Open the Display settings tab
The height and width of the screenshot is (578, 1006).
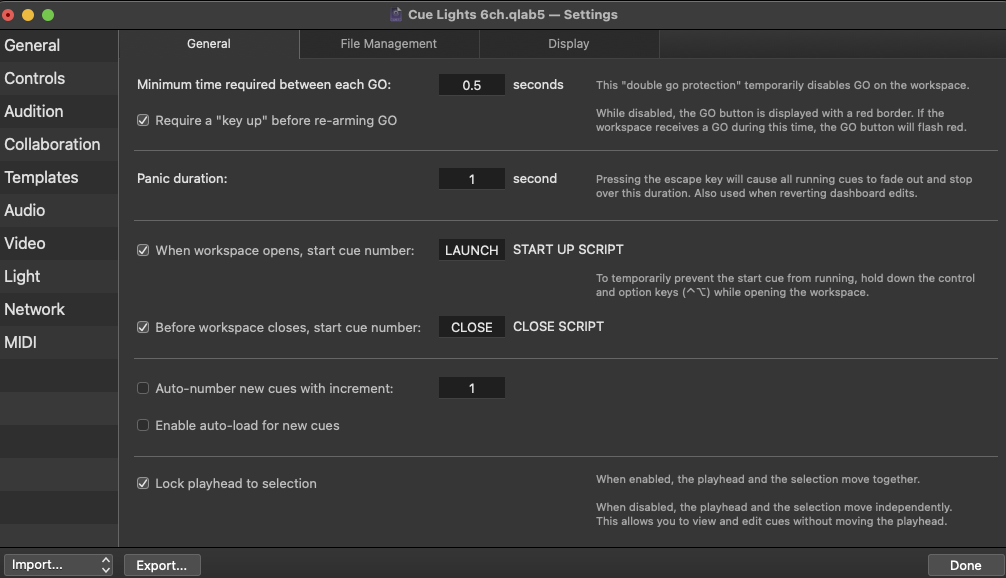point(568,44)
